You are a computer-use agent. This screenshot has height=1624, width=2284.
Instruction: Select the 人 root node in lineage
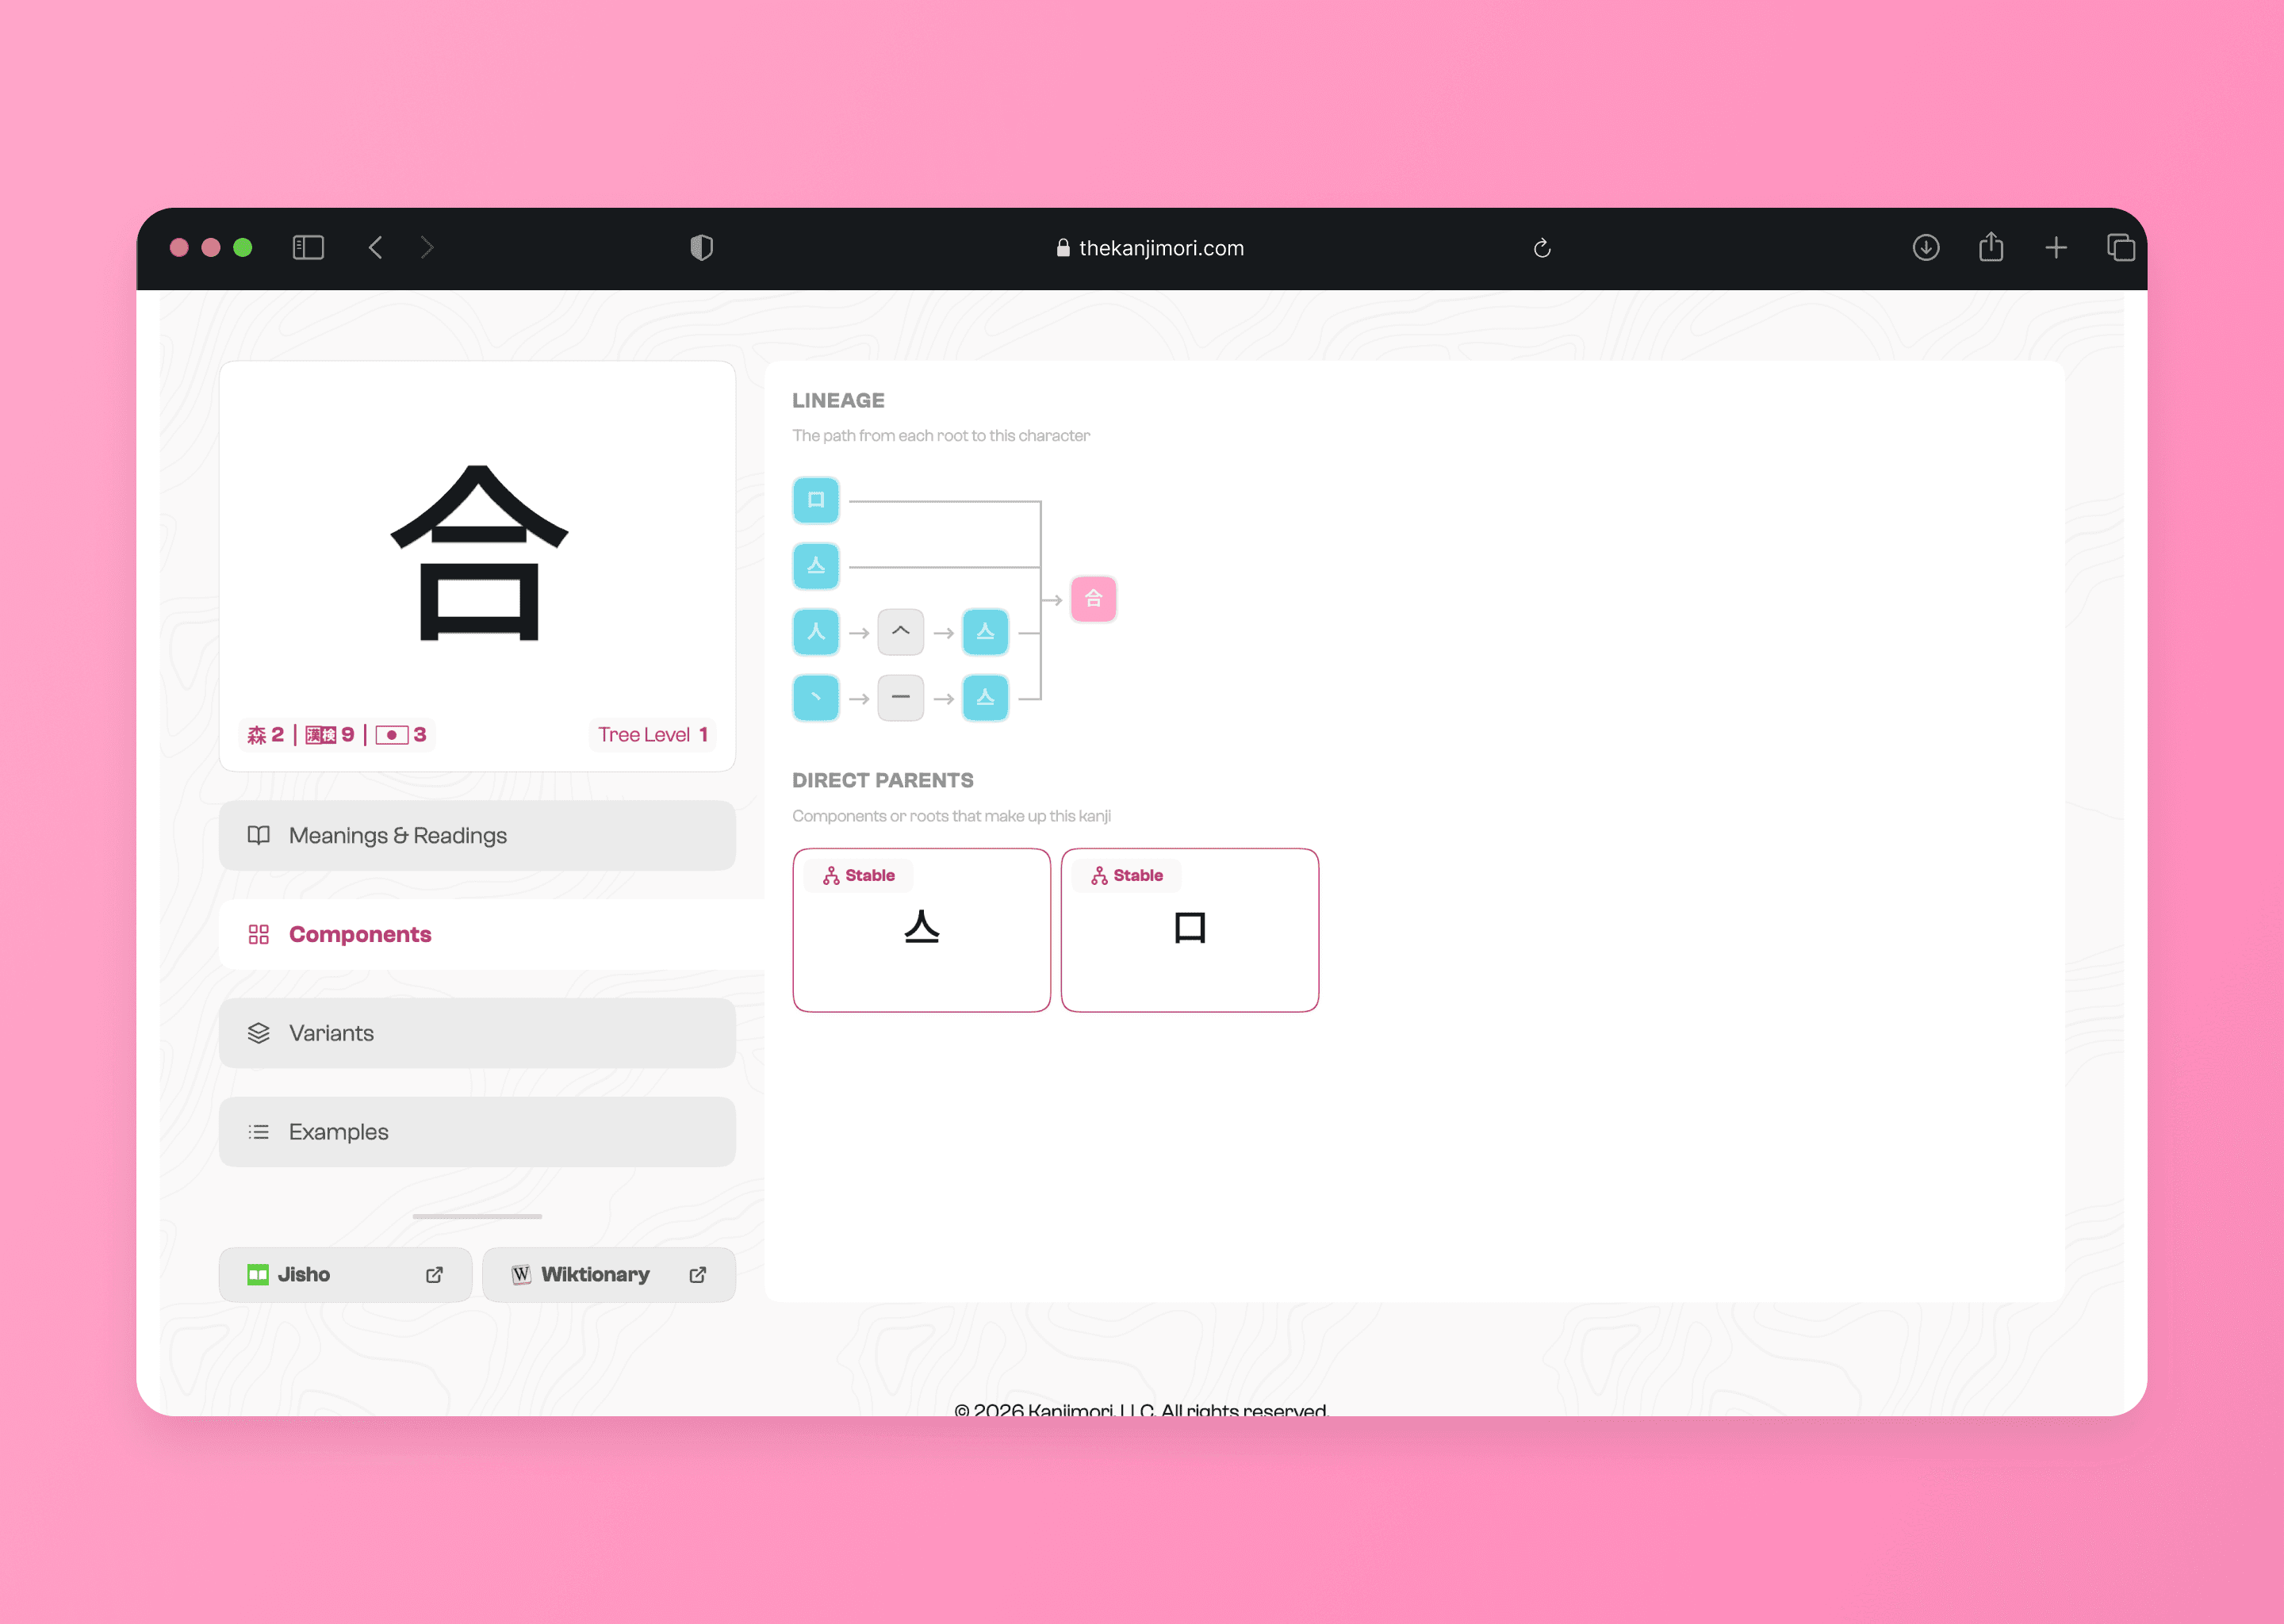(x=815, y=632)
